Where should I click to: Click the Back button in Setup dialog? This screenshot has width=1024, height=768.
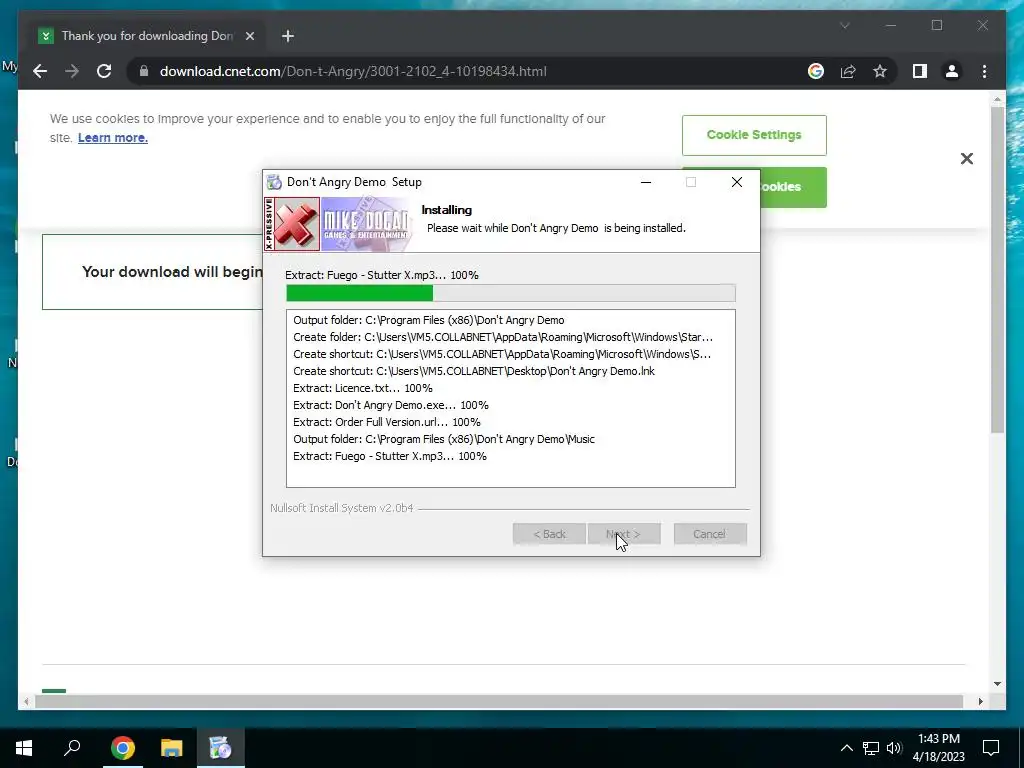pos(549,534)
